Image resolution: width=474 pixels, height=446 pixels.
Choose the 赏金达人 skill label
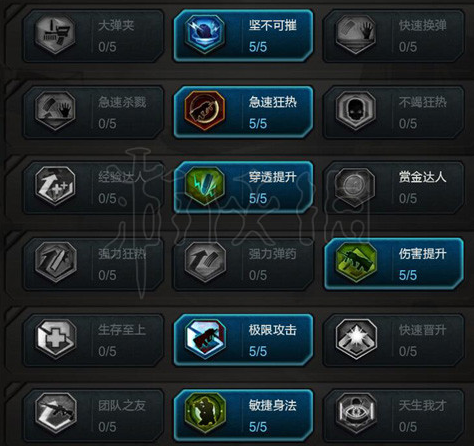point(423,177)
